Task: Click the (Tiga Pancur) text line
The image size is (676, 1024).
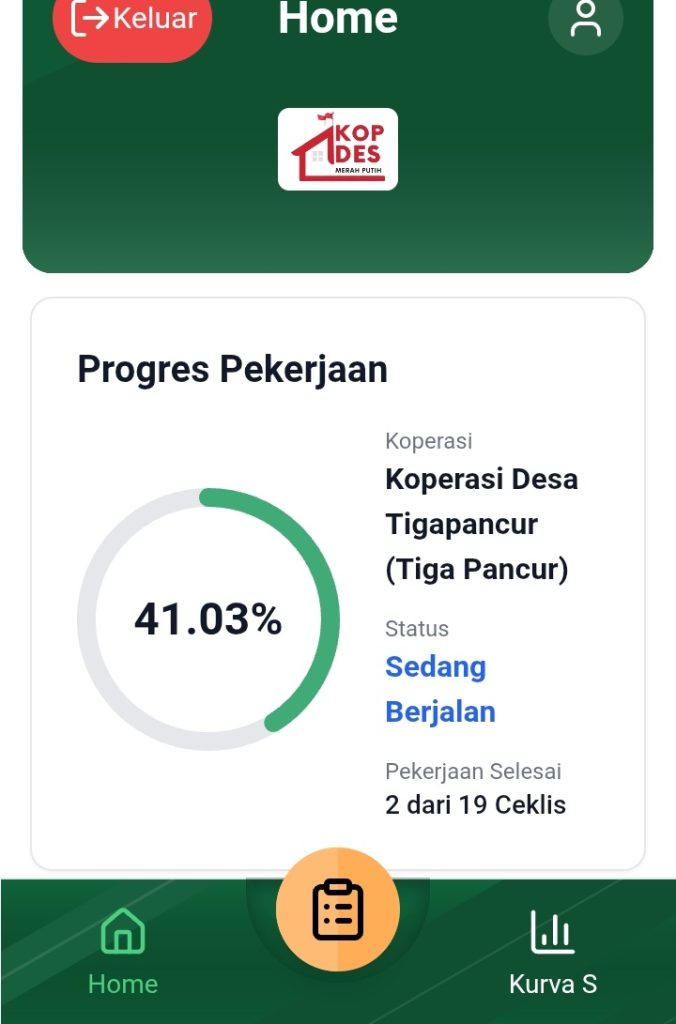Action: coord(476,570)
